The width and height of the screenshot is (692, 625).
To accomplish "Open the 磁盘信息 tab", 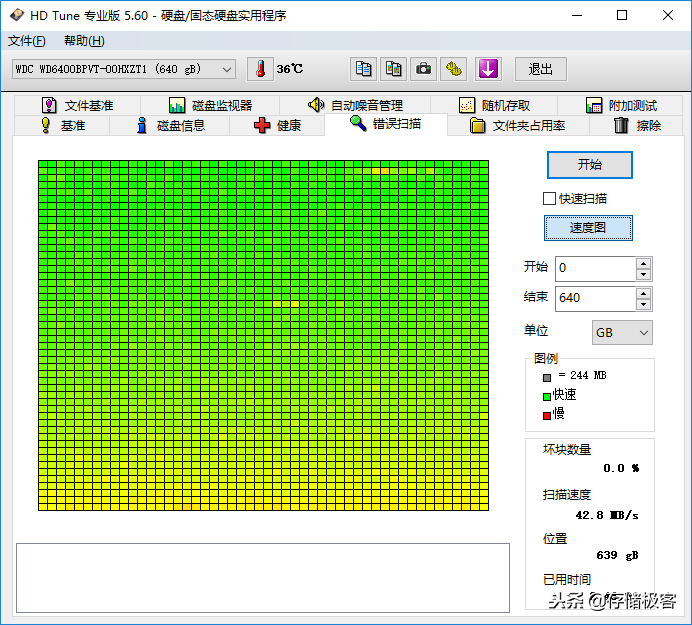I will [x=170, y=126].
